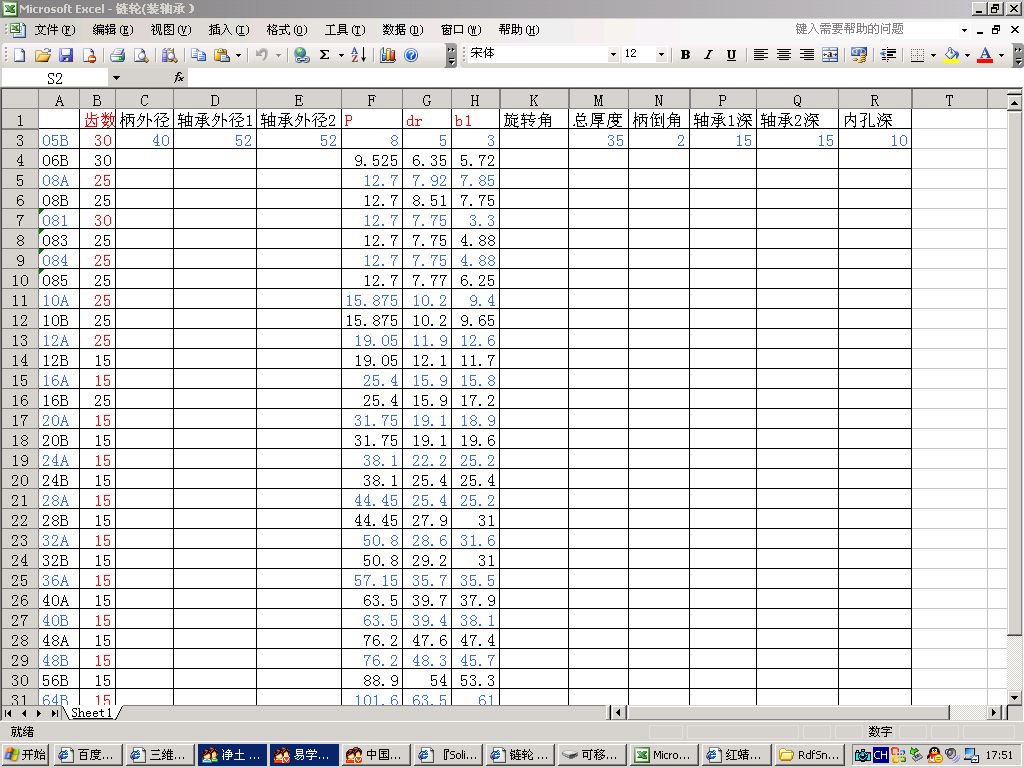Open Print Preview
Image resolution: width=1024 pixels, height=768 pixels.
pyautogui.click(x=141, y=55)
